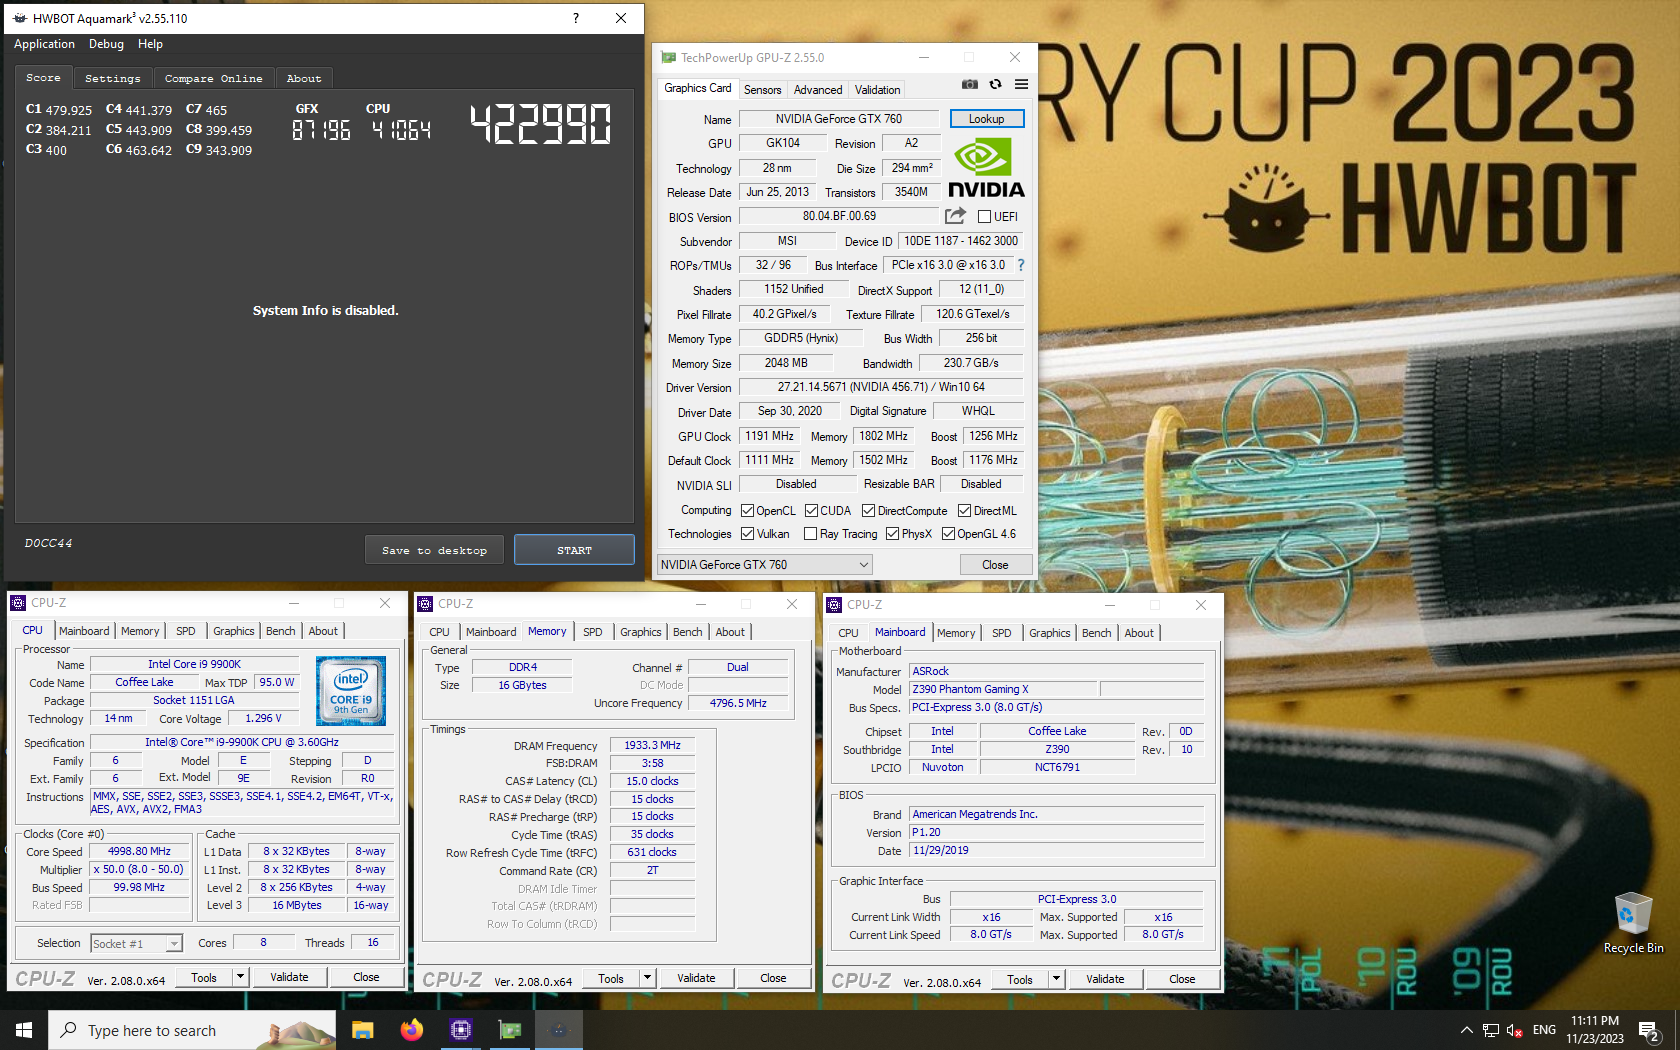The height and width of the screenshot is (1050, 1680).
Task: Click the HWBOT Aquamark help question mark
Action: point(575,18)
